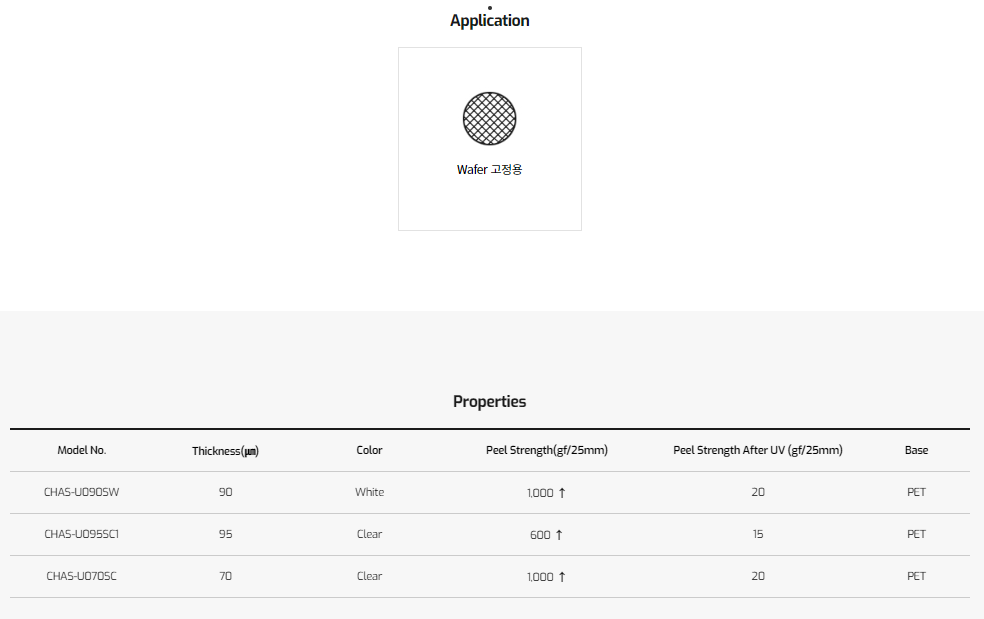
Task: Click the Thickness(㎛) column header
Action: [x=225, y=451]
